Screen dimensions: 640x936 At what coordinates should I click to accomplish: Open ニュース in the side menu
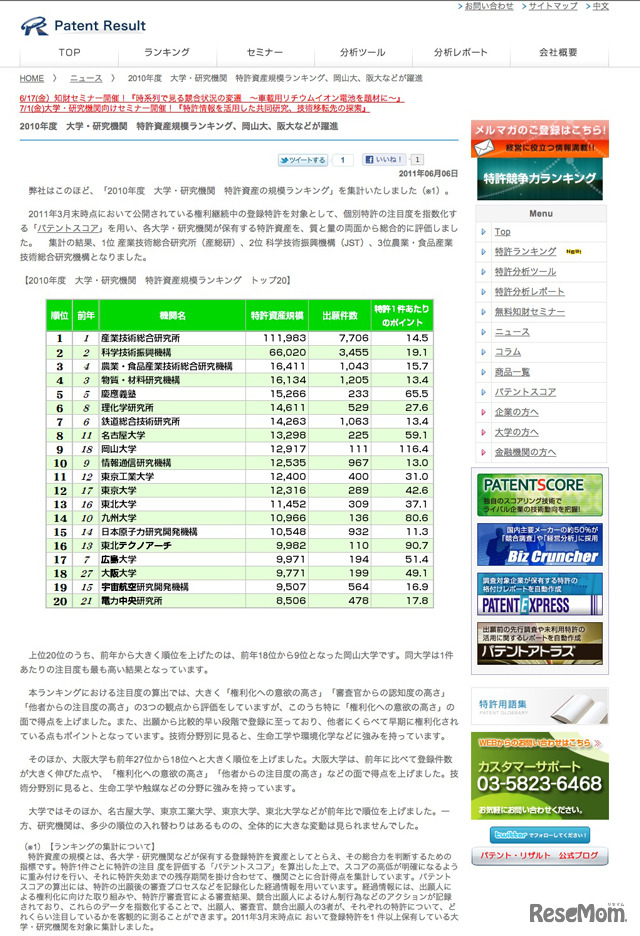pyautogui.click(x=512, y=332)
